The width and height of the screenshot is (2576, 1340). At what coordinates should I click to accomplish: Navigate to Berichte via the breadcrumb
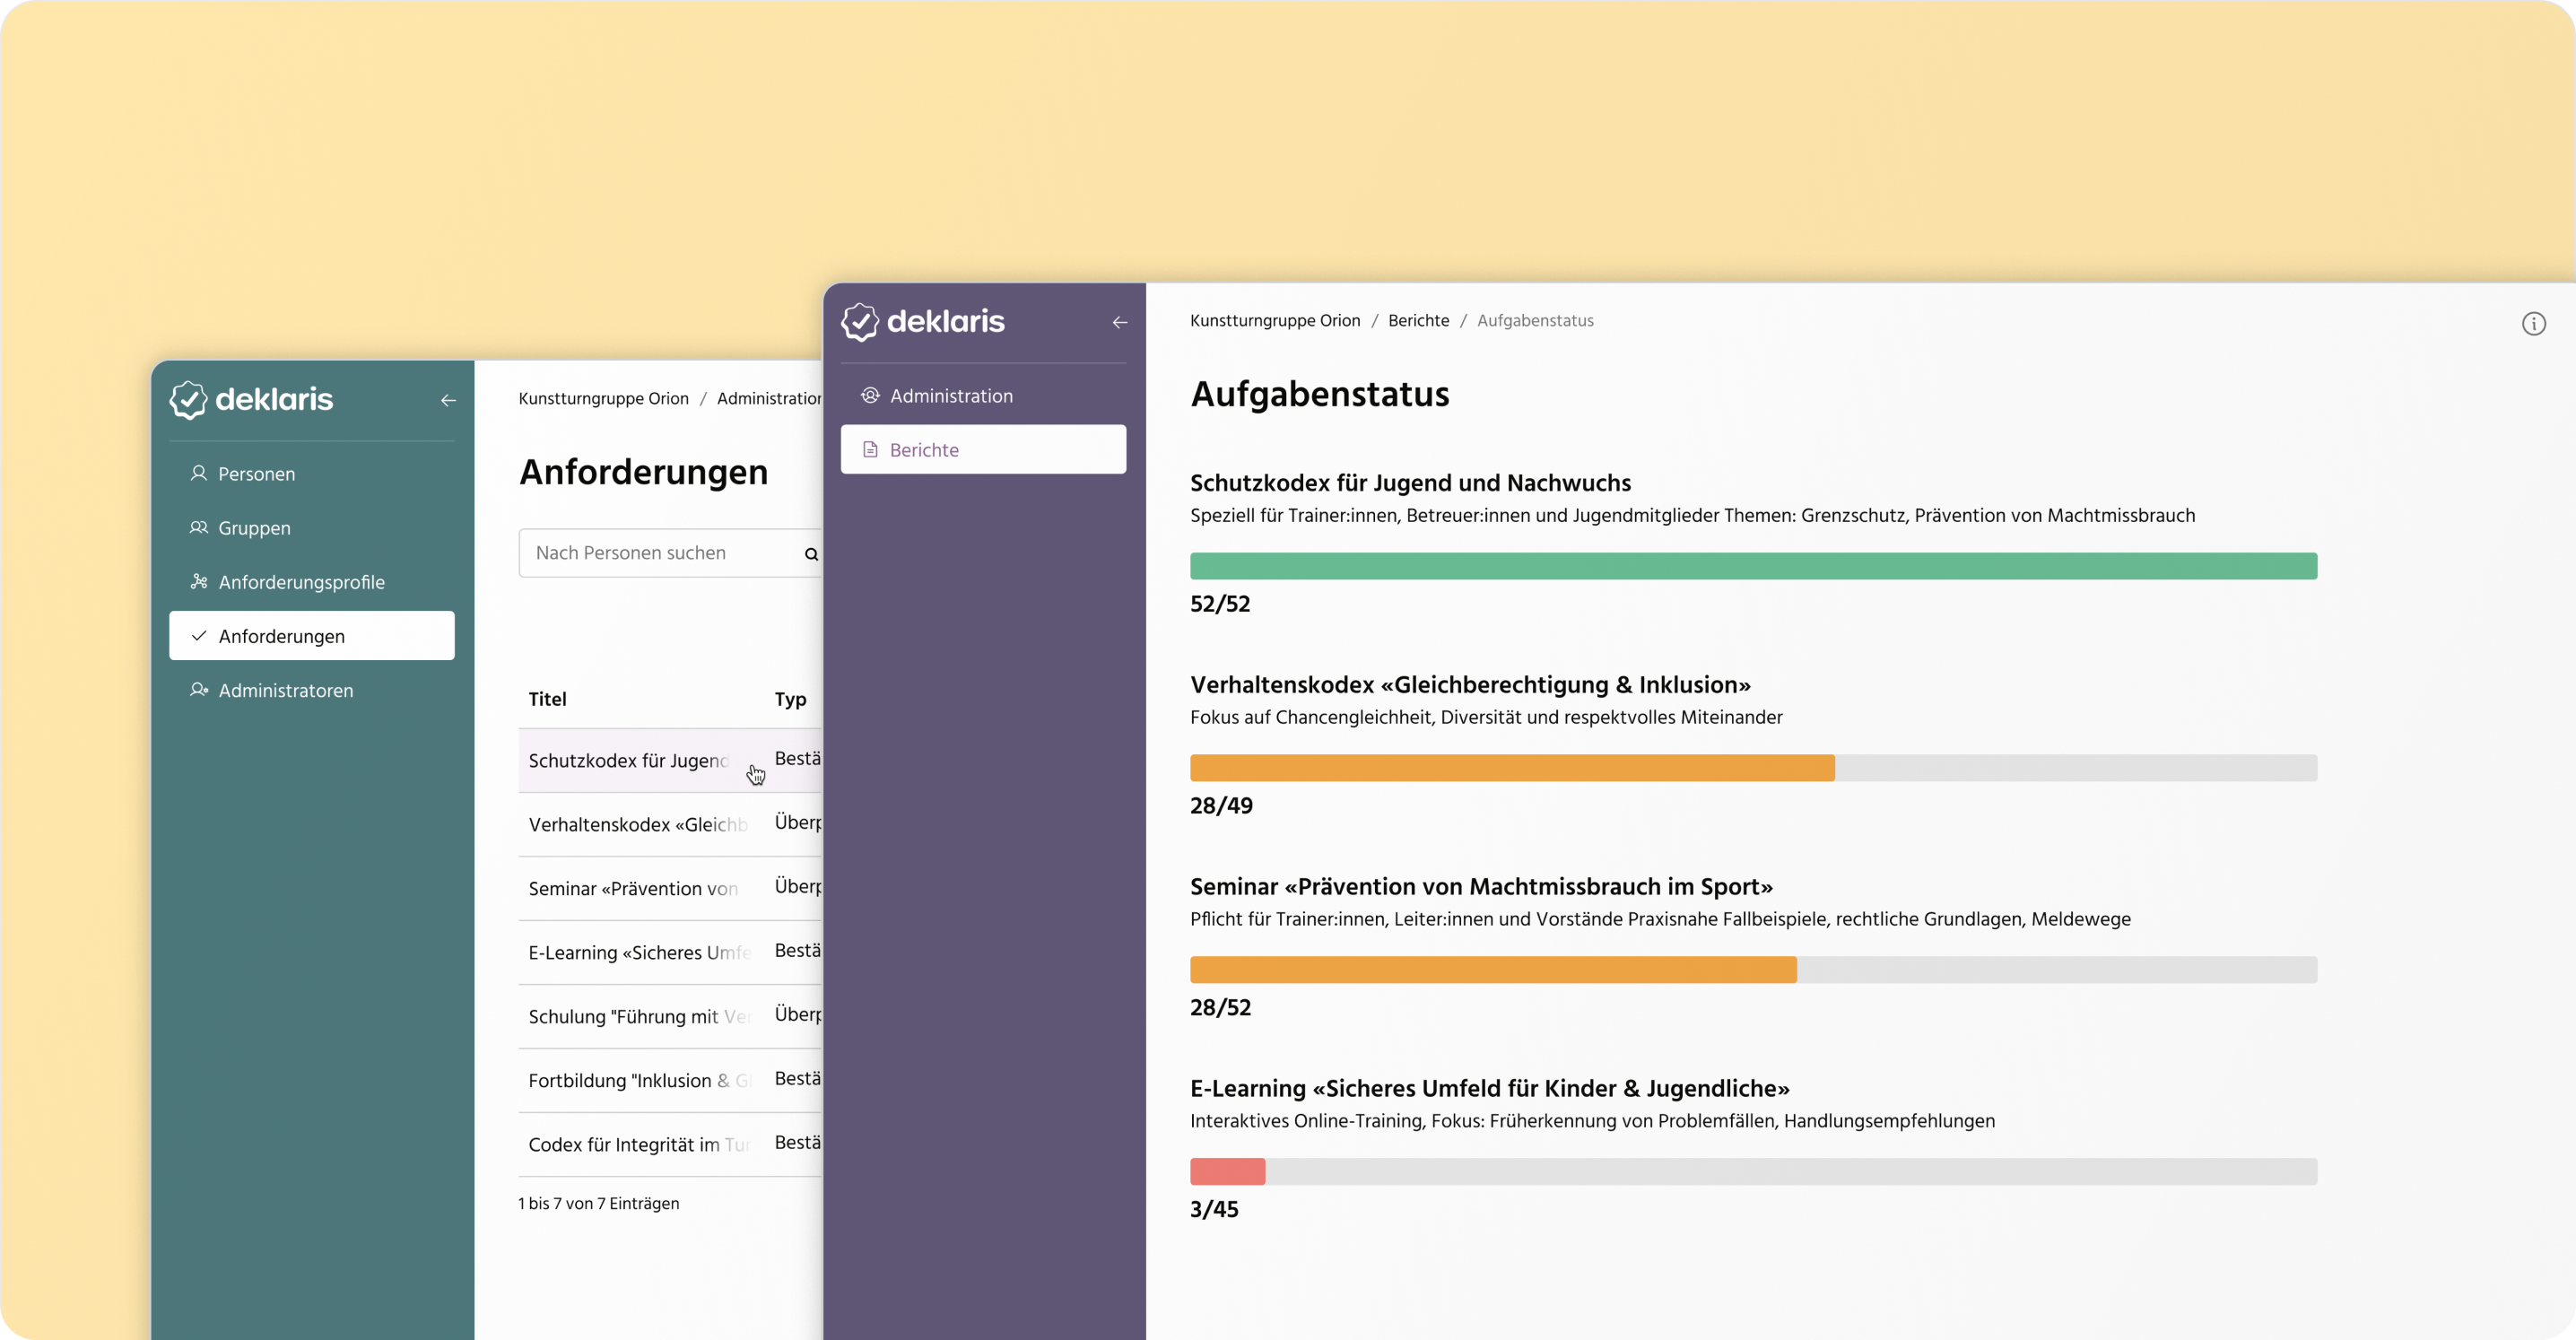[x=1418, y=320]
